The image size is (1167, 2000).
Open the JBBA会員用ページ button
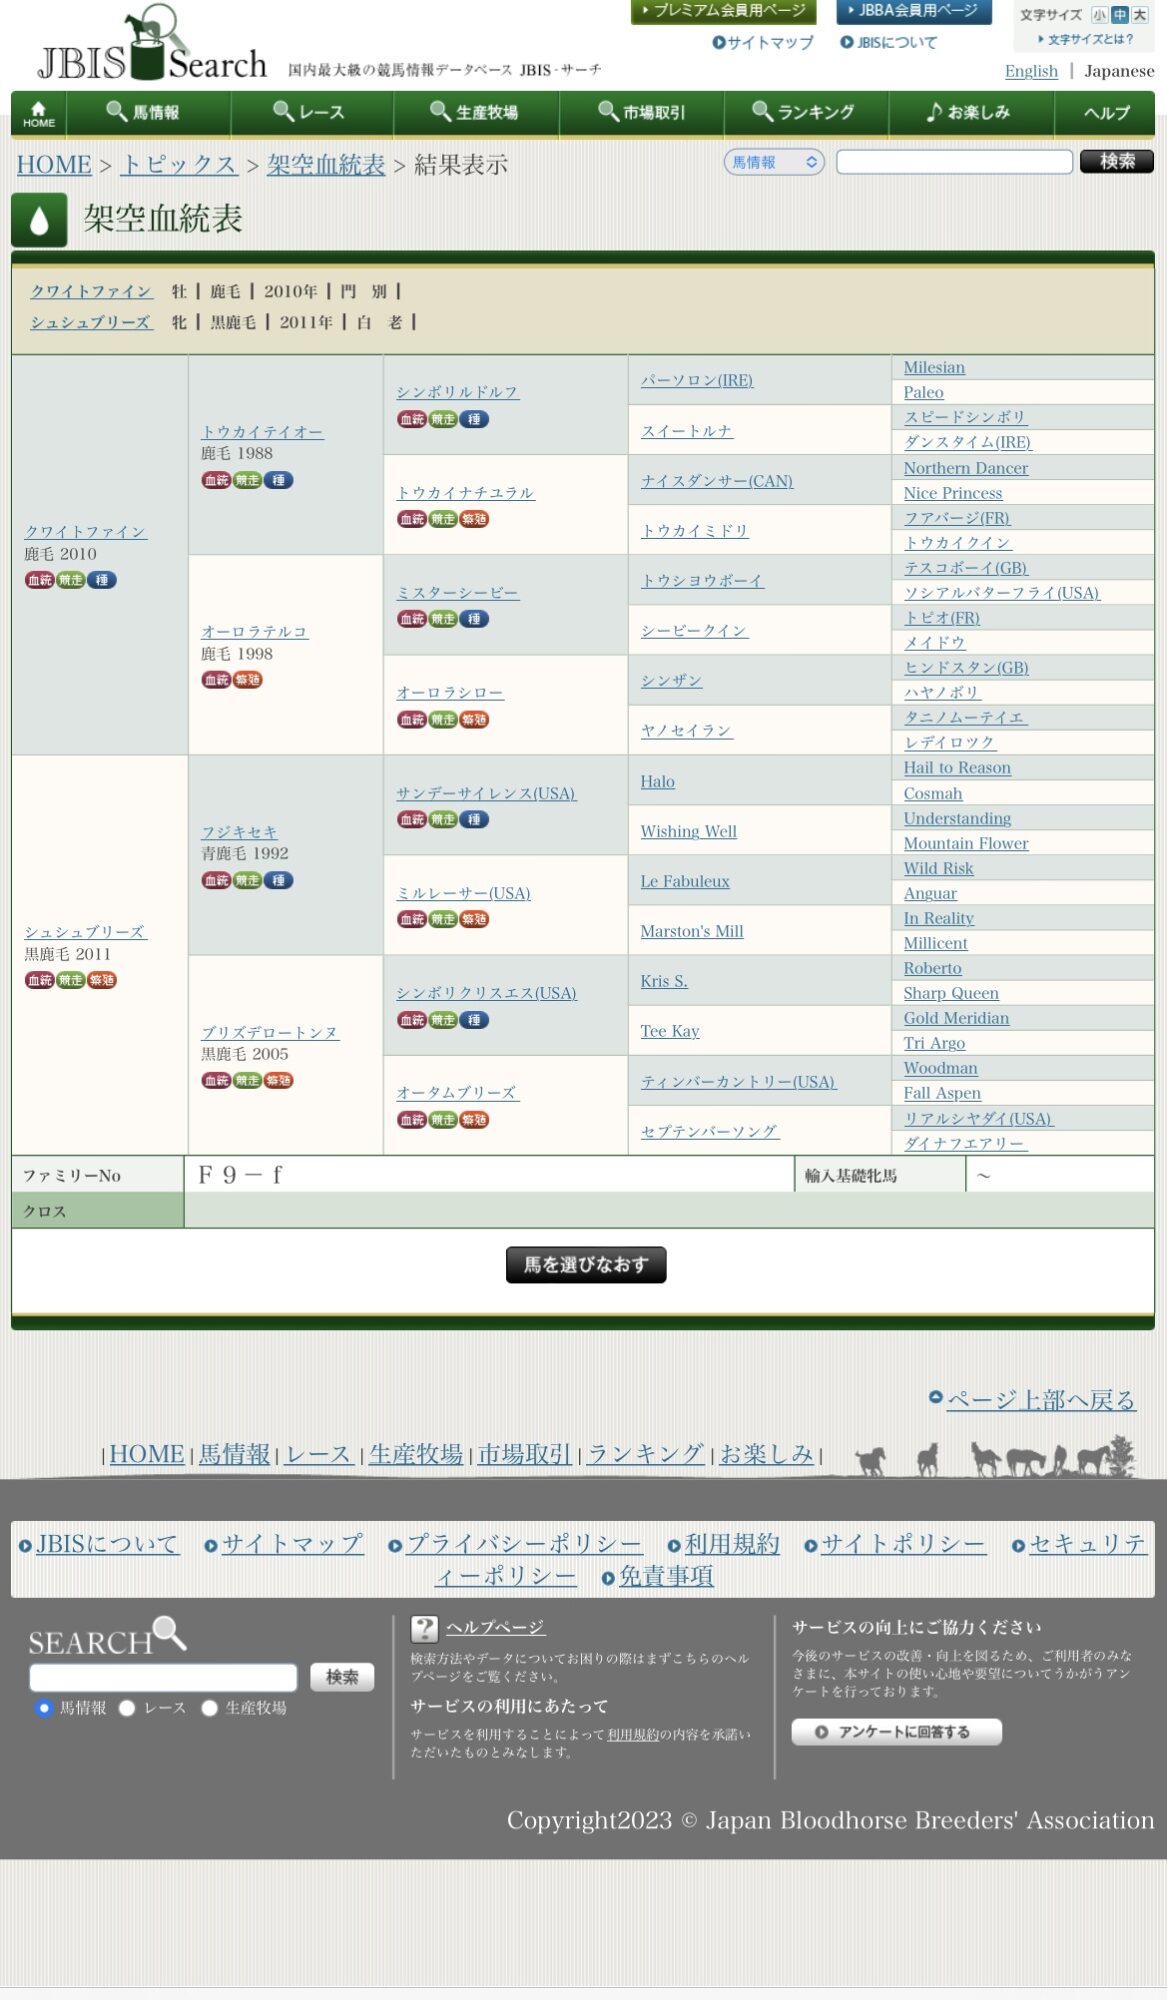914,11
